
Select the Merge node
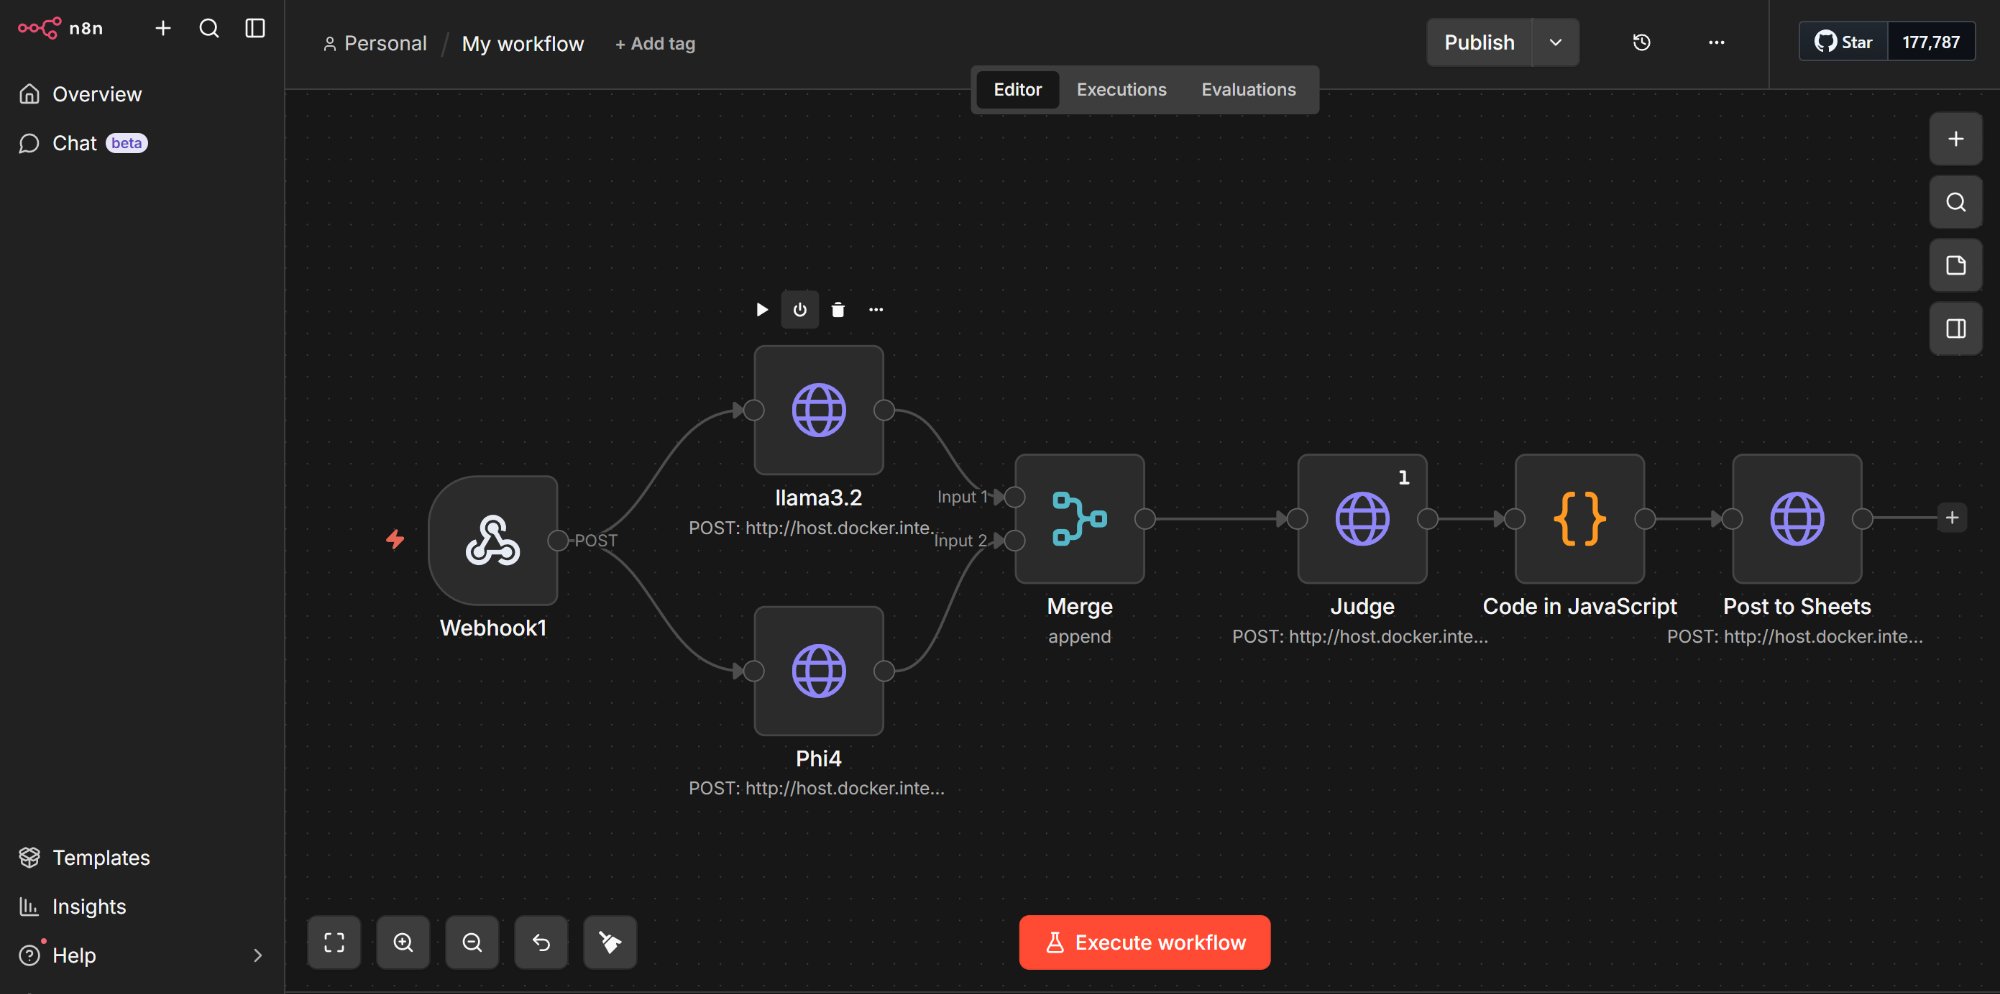1080,519
